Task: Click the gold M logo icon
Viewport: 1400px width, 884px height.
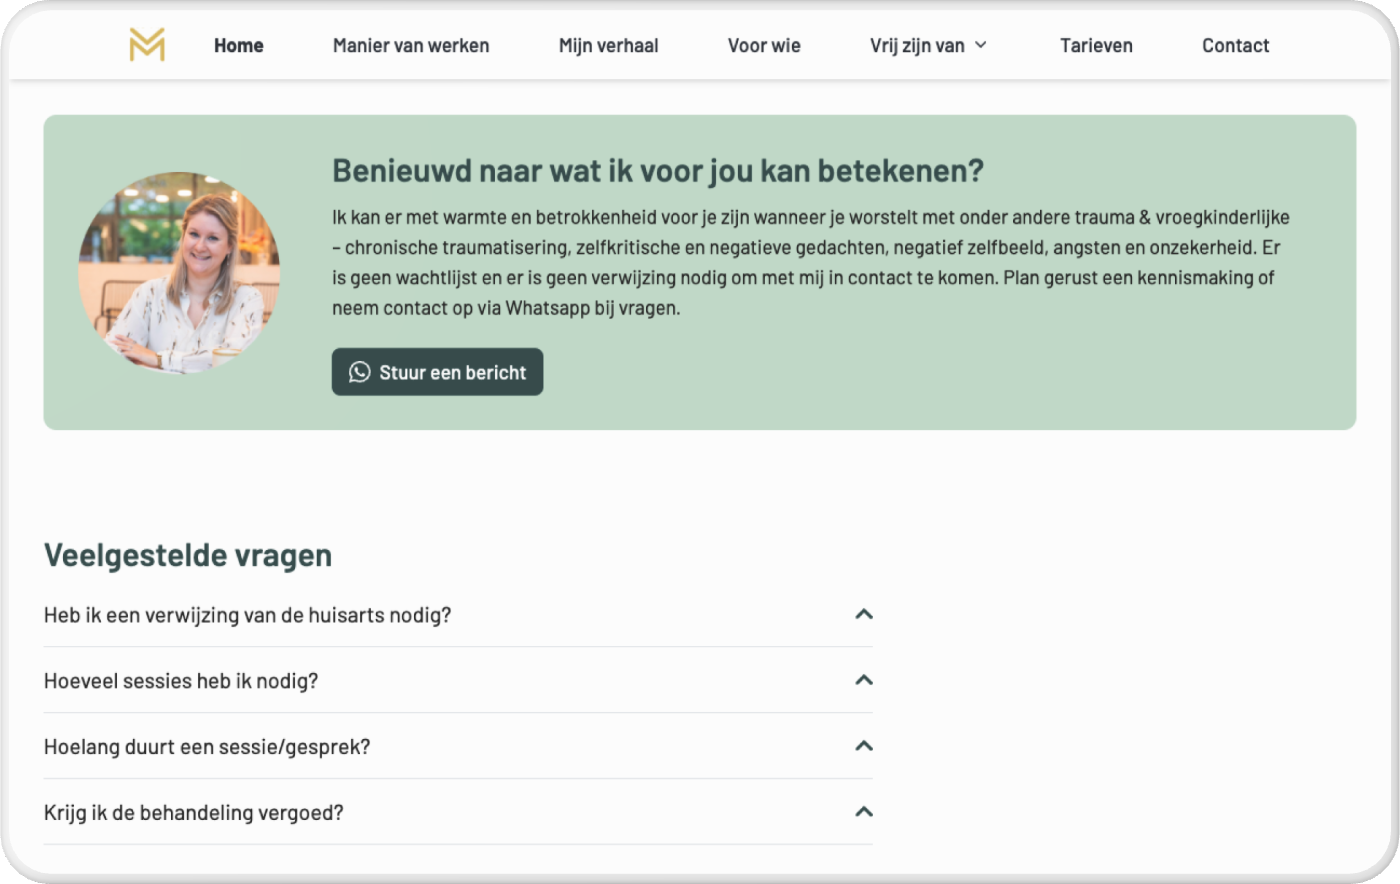Action: point(147,45)
